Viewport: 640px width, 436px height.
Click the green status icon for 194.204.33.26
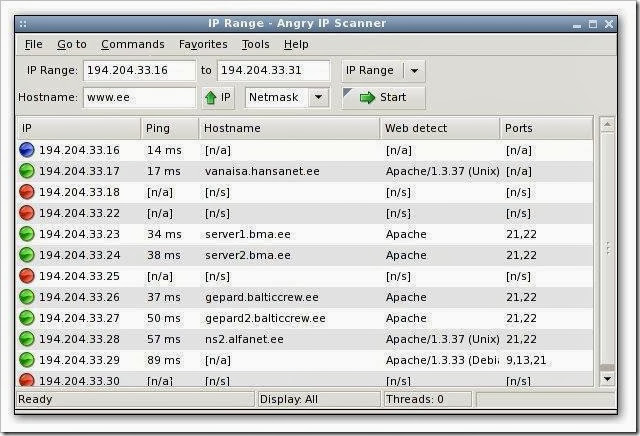(27, 297)
